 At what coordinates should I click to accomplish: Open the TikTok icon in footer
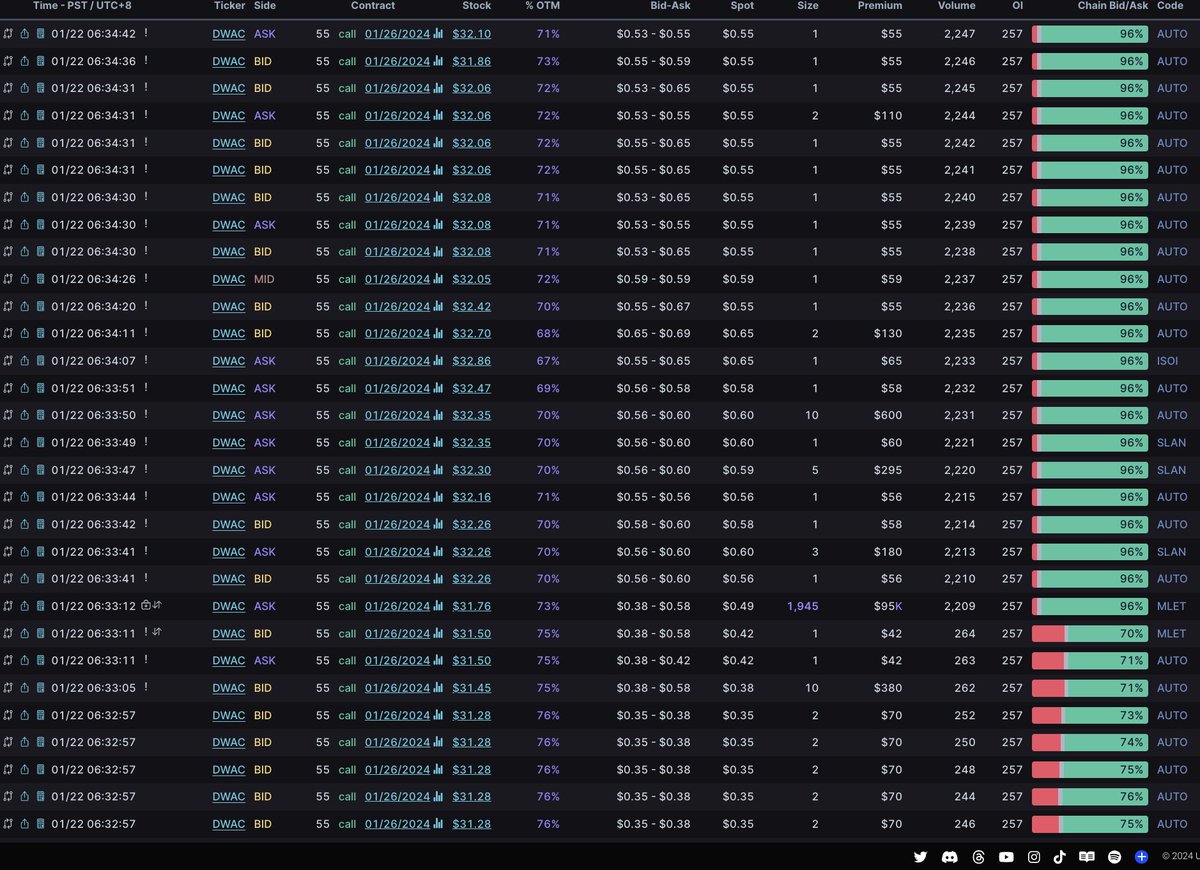[1060, 857]
